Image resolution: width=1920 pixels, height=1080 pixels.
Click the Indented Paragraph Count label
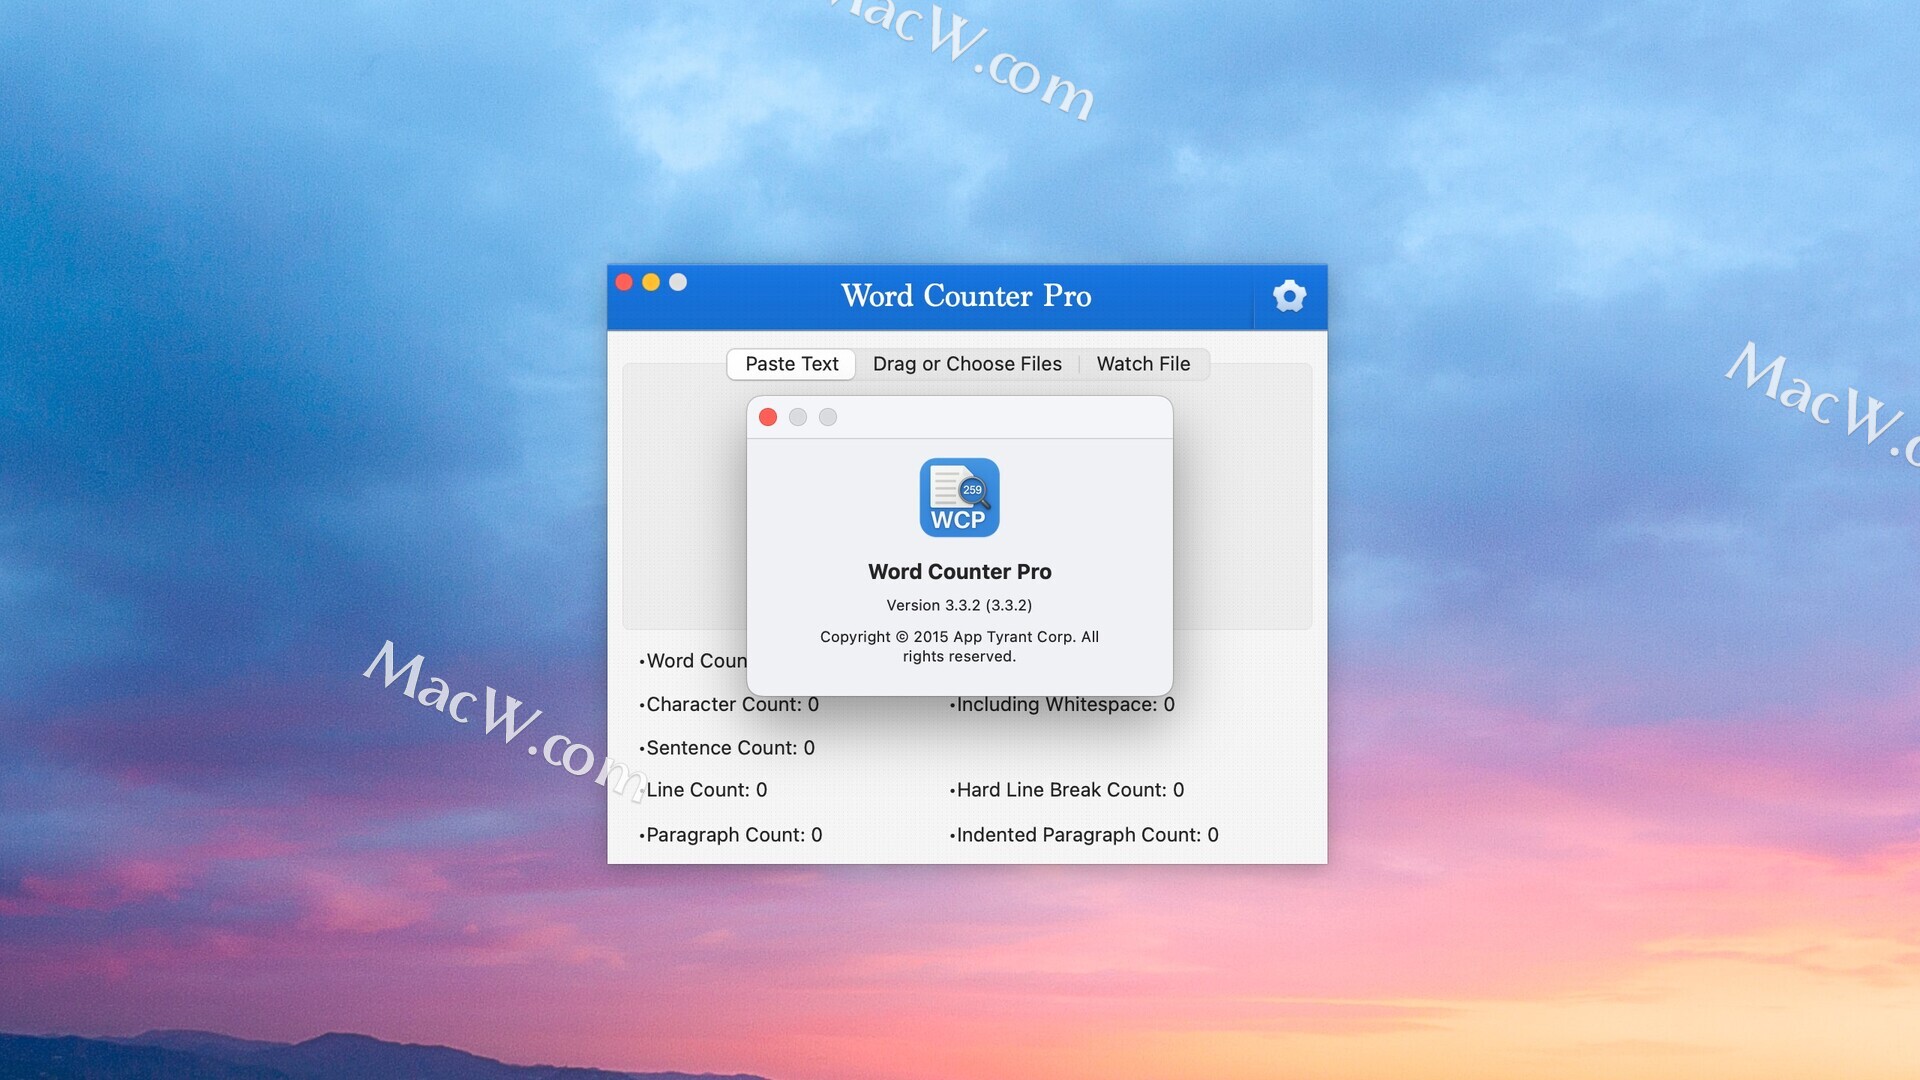1085,835
